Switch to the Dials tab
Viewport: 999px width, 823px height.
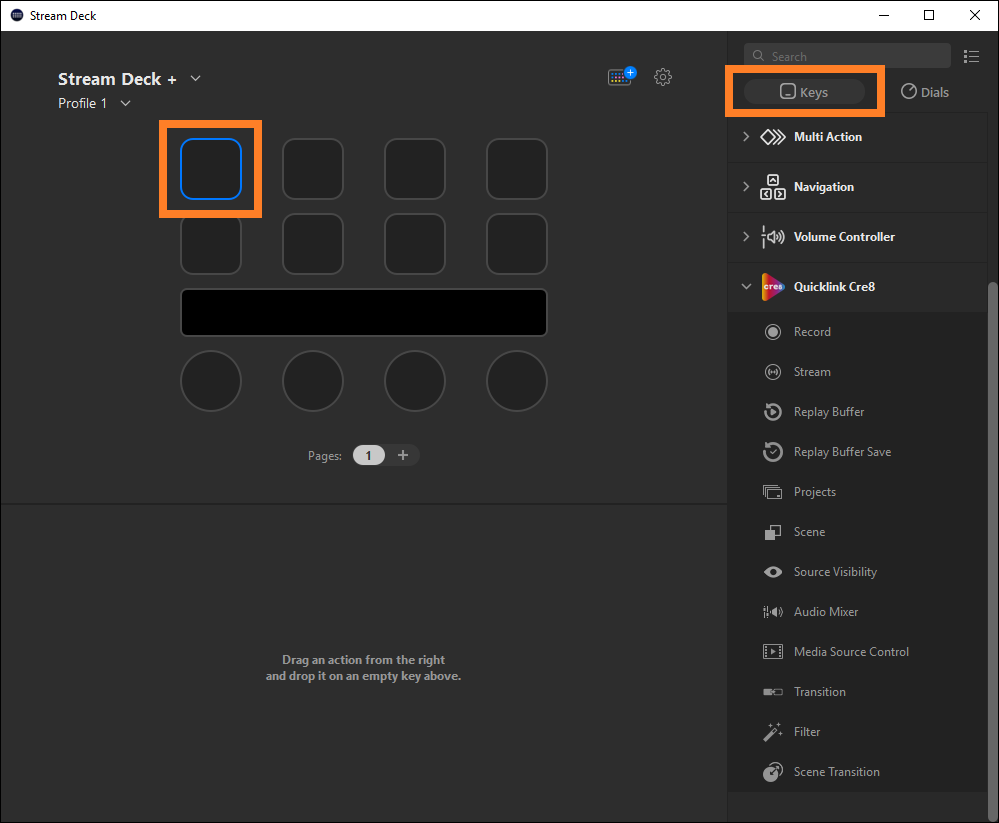point(924,92)
